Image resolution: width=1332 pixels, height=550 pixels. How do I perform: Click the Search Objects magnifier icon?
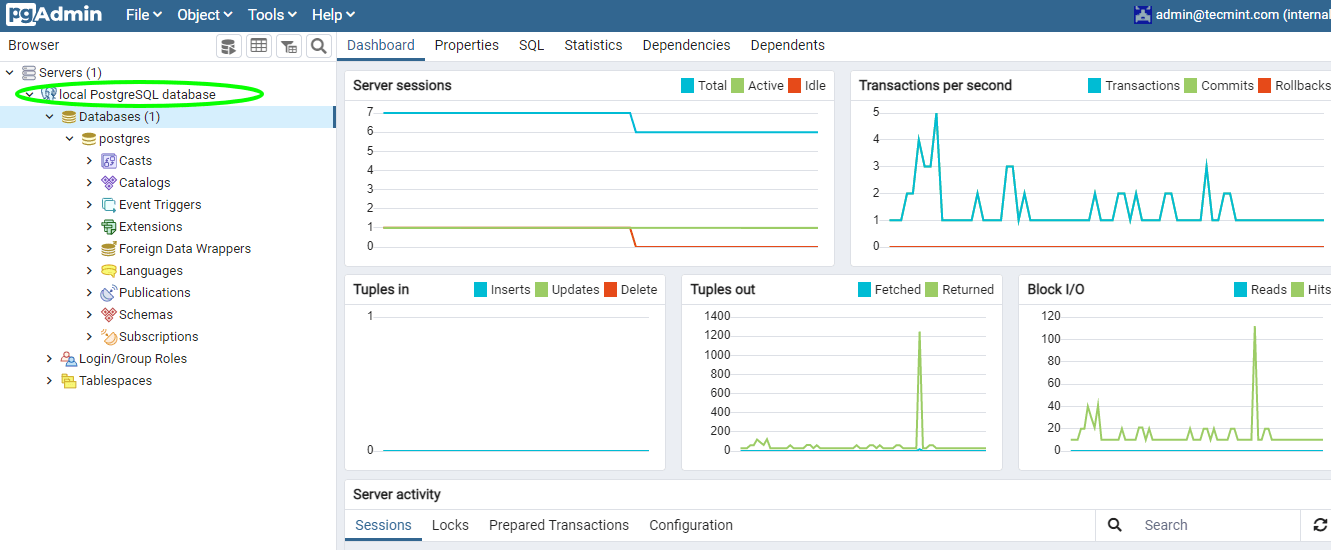coord(318,46)
